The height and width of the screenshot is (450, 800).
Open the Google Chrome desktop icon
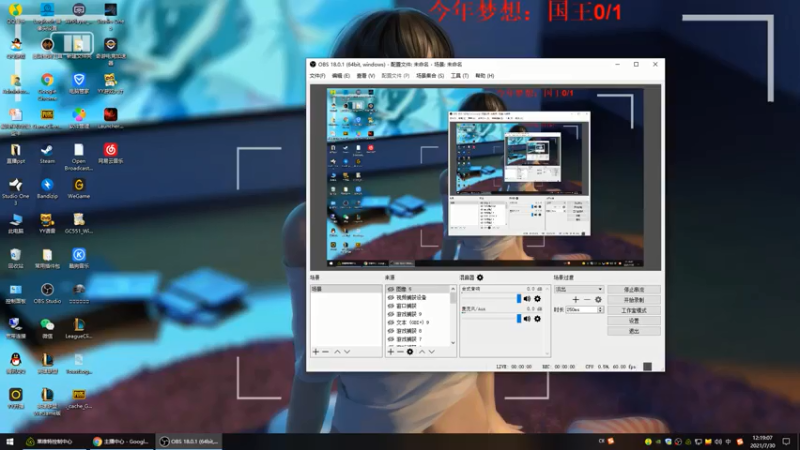(47, 85)
